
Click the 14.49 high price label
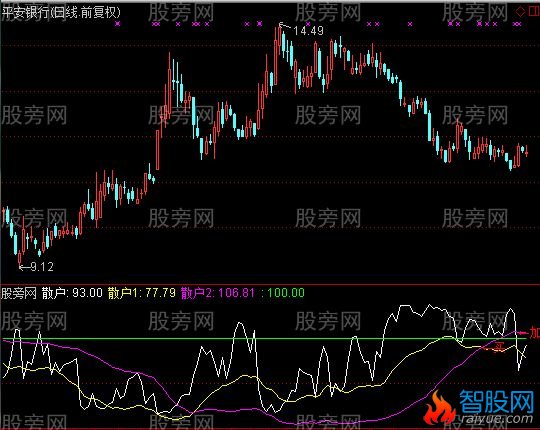point(309,31)
